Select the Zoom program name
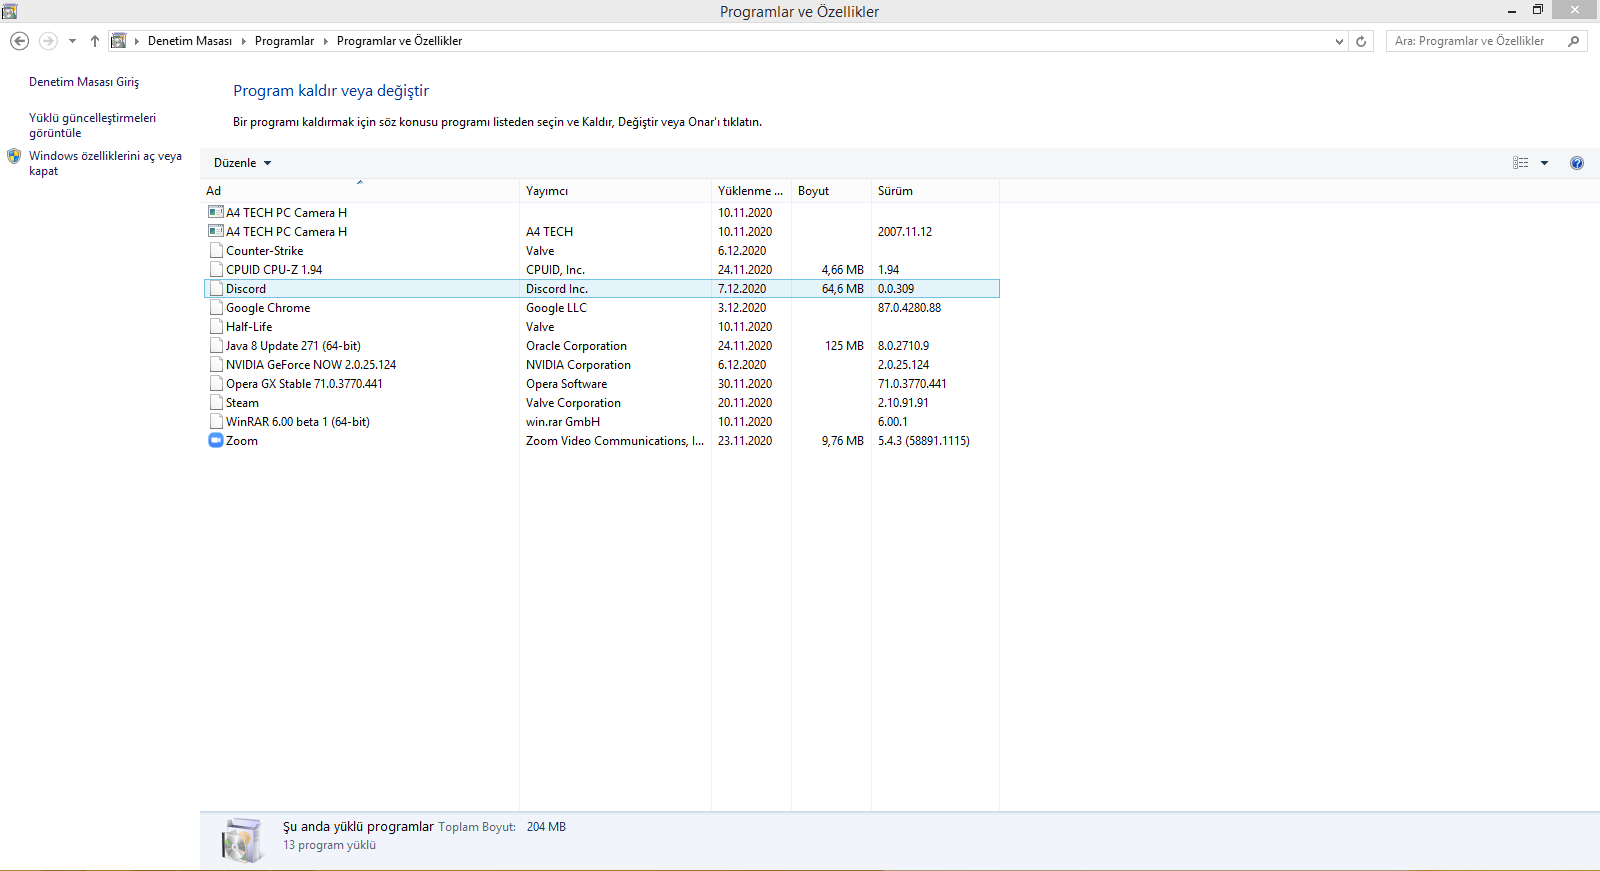Viewport: 1600px width, 871px height. 242,441
